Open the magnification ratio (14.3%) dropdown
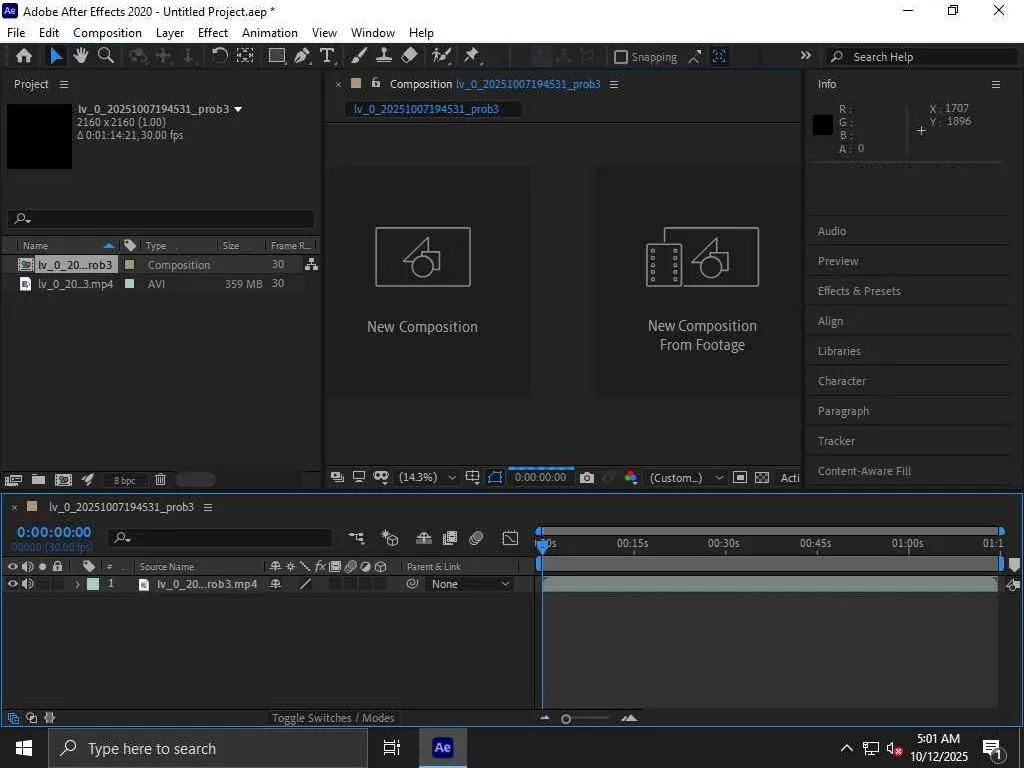The width and height of the screenshot is (1024, 768). click(427, 478)
